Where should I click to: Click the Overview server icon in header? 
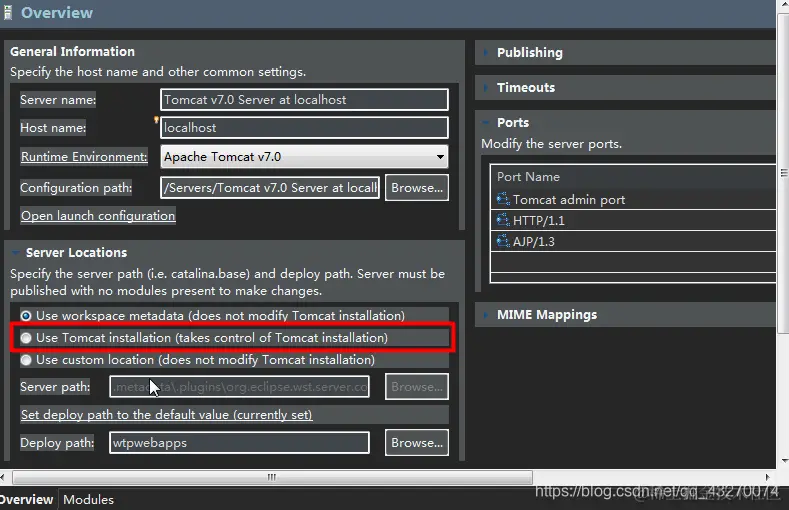point(7,12)
